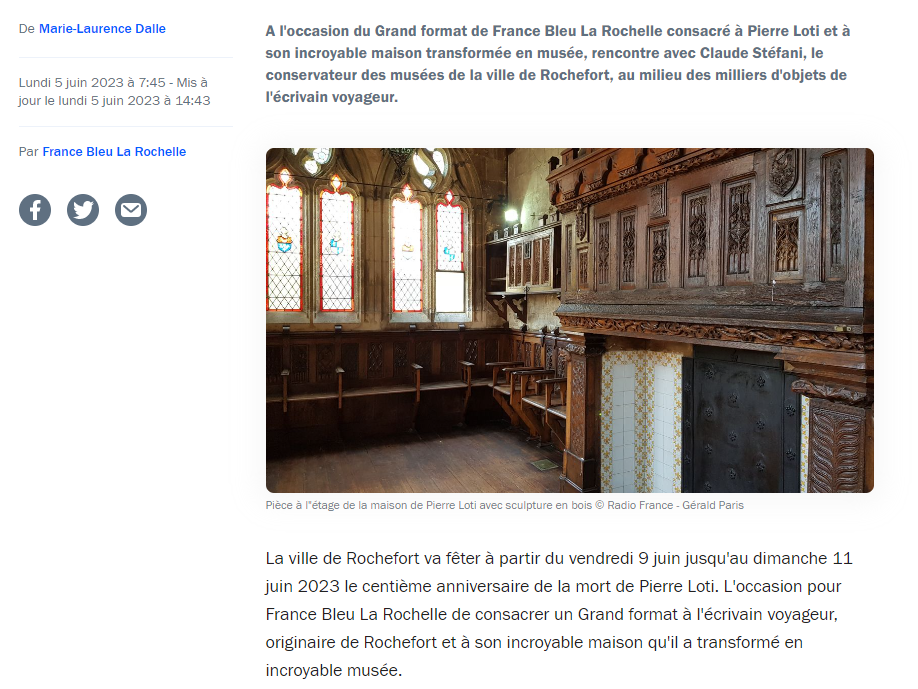Click the stained-glass windows in the photo

pos(366,246)
